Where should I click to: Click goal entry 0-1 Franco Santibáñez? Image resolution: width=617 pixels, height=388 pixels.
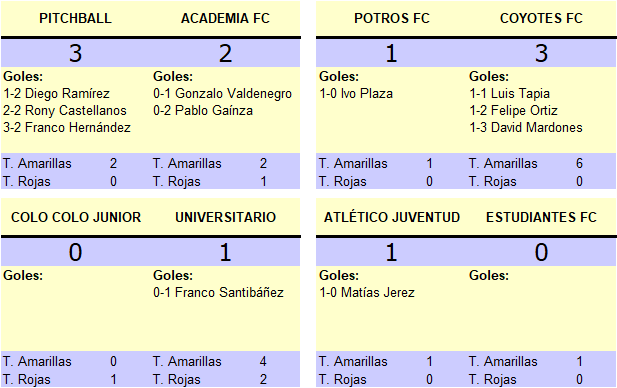pos(218,292)
